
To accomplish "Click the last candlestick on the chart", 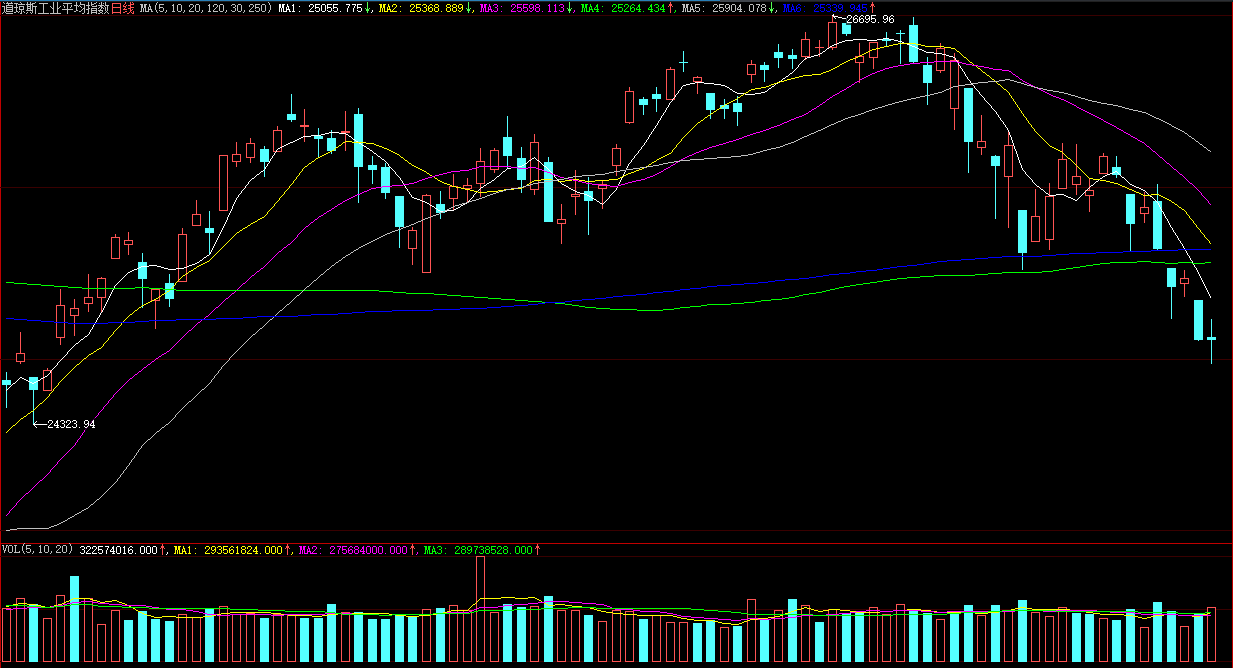I will click(x=1211, y=341).
